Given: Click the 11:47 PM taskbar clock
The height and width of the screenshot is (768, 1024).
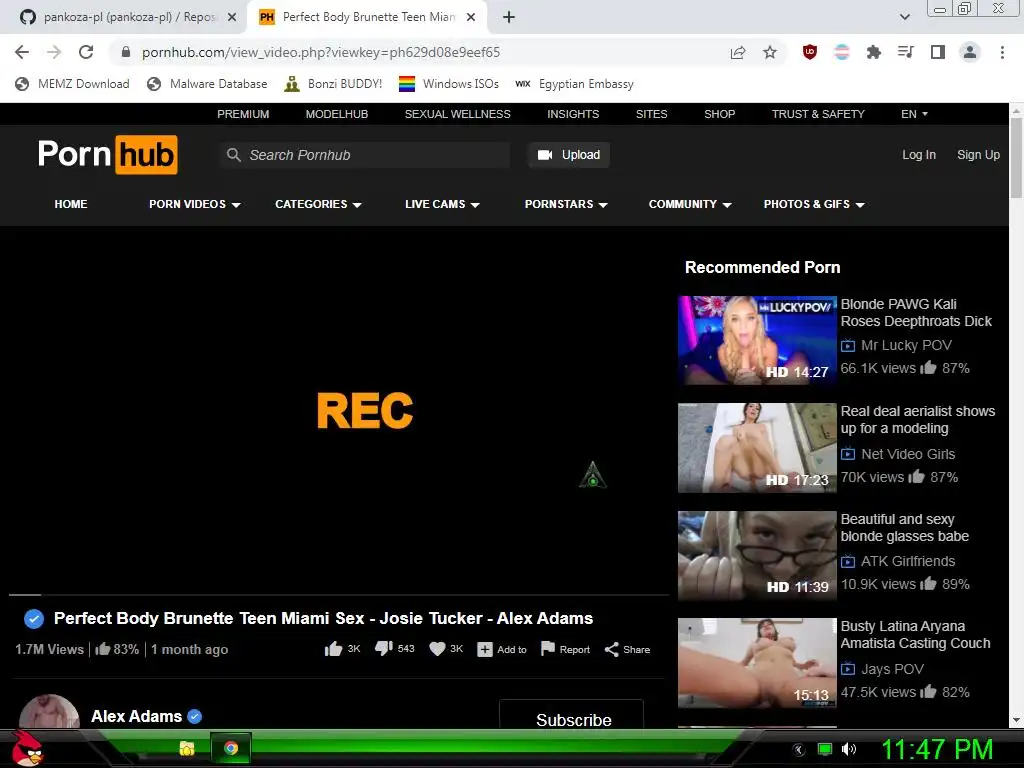Looking at the screenshot, I should pyautogui.click(x=937, y=749).
